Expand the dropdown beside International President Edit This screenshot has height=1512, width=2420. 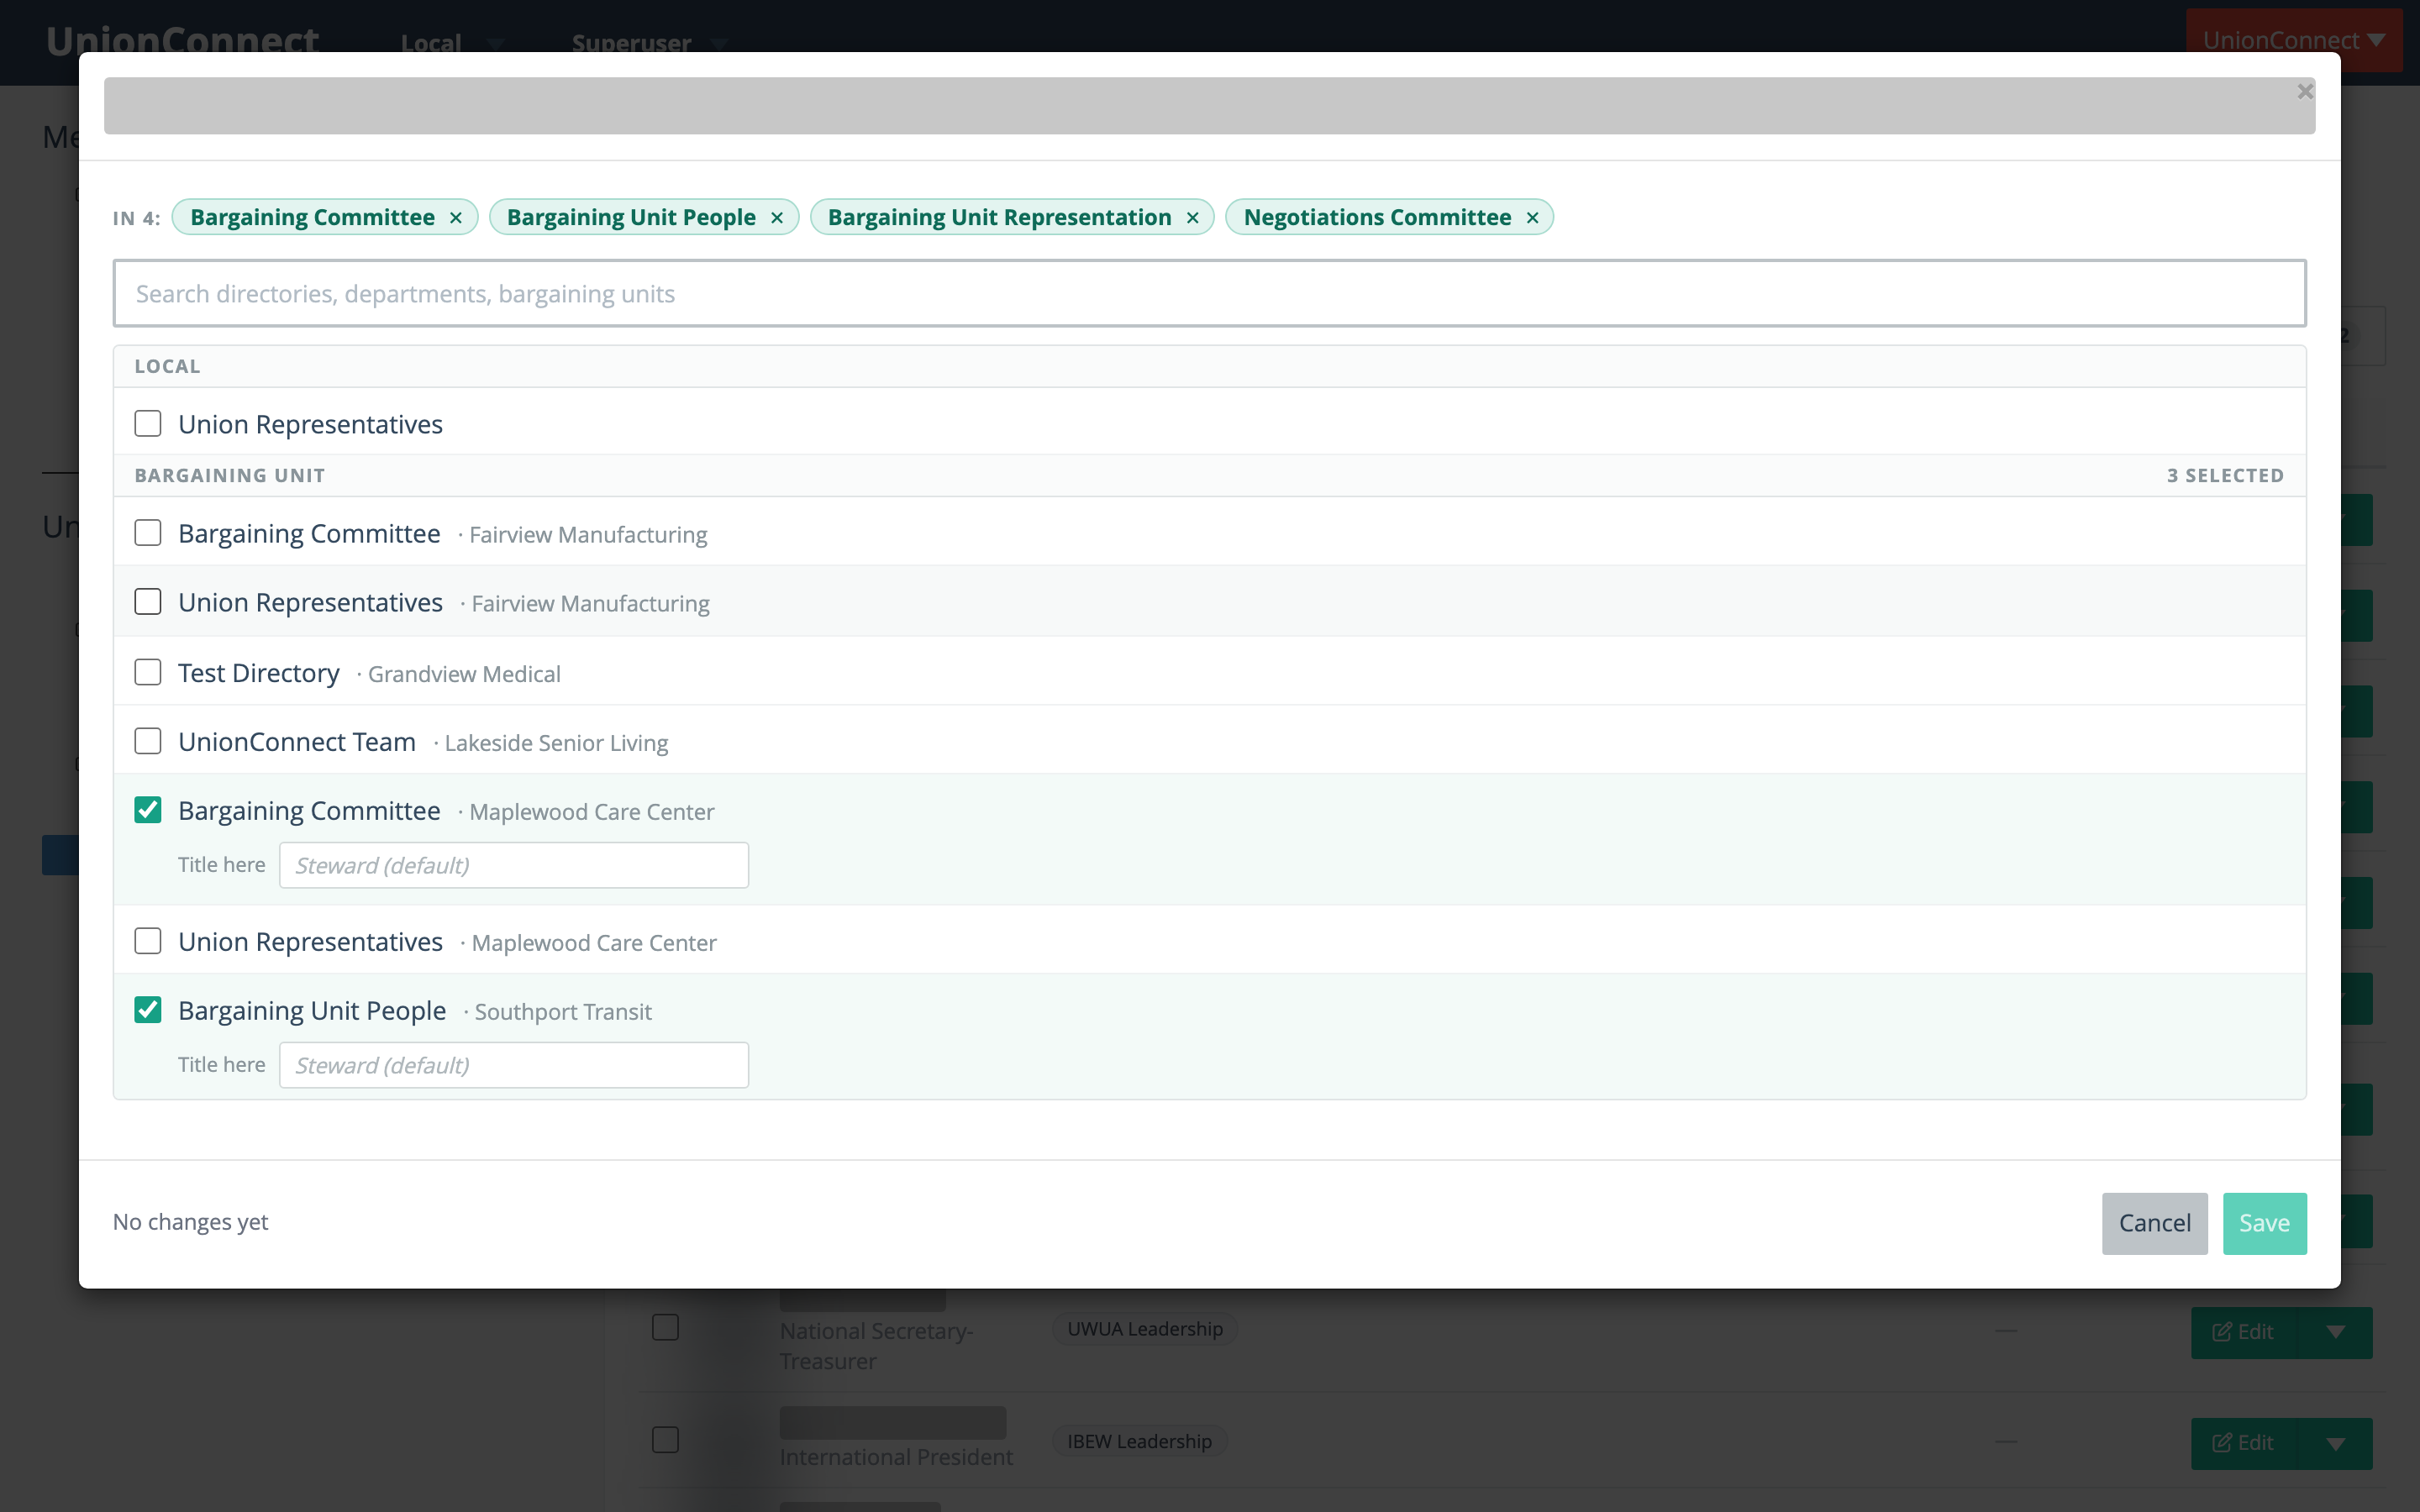click(2335, 1443)
